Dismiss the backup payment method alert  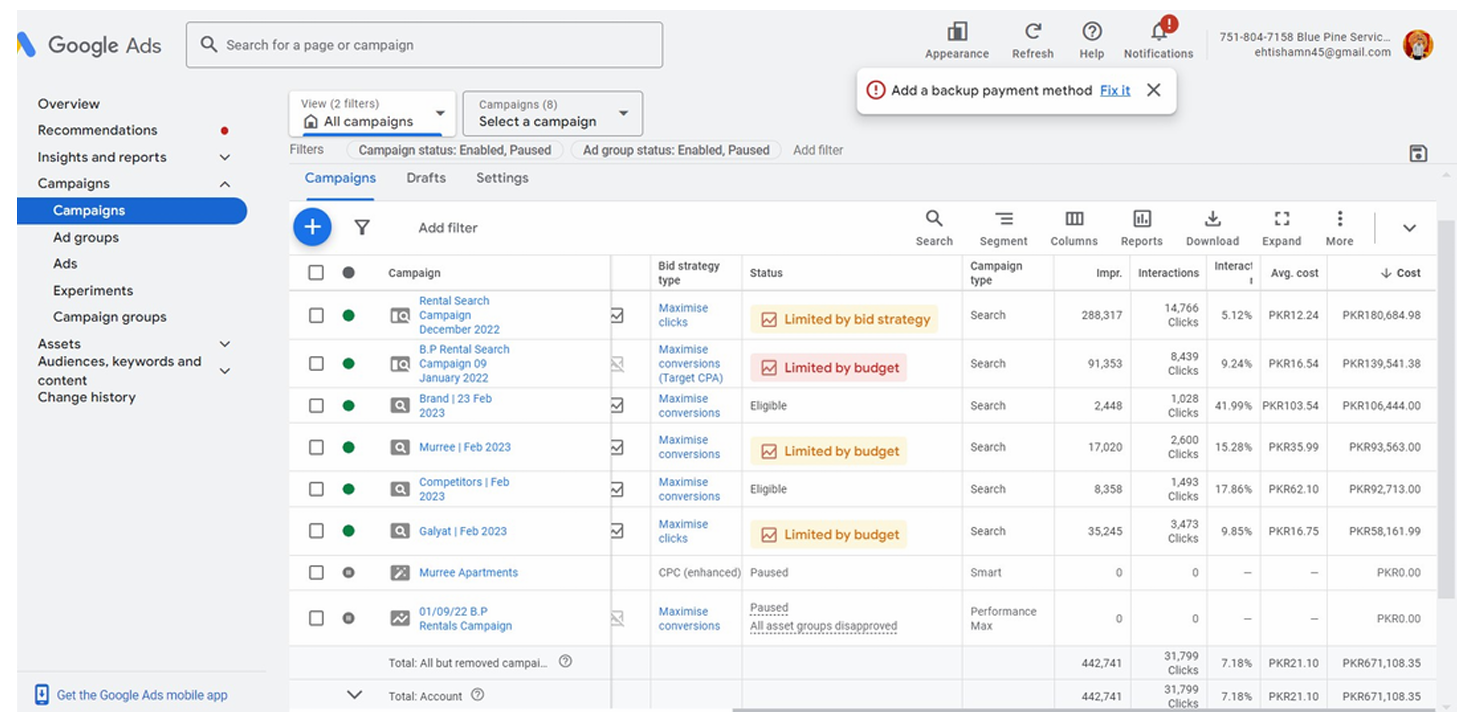coord(1153,90)
